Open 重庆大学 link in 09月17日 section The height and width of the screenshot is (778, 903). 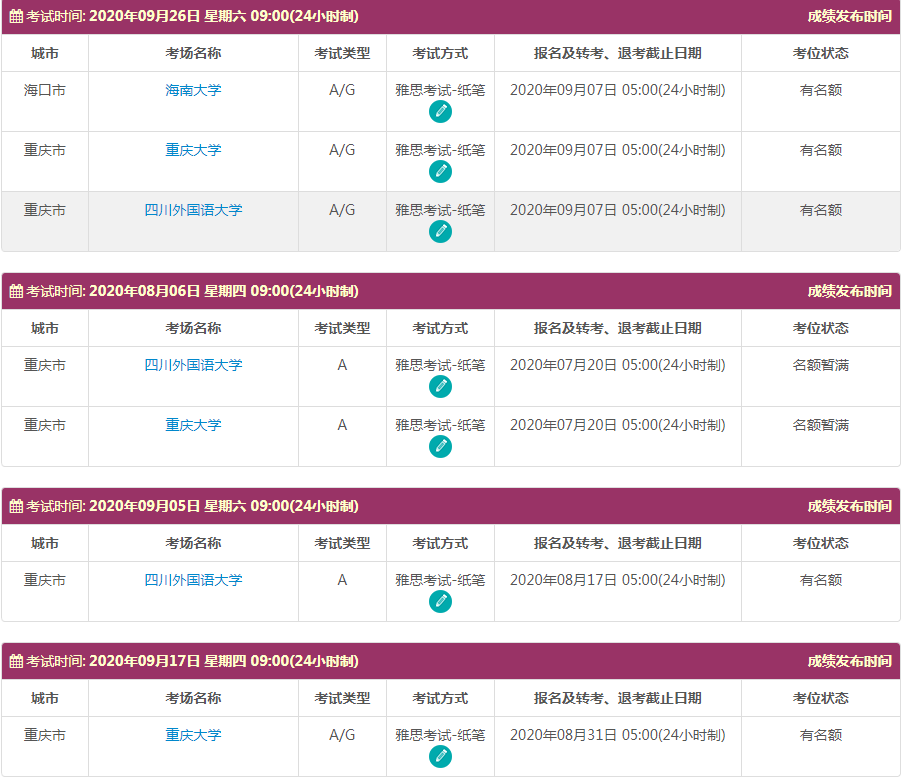click(193, 735)
